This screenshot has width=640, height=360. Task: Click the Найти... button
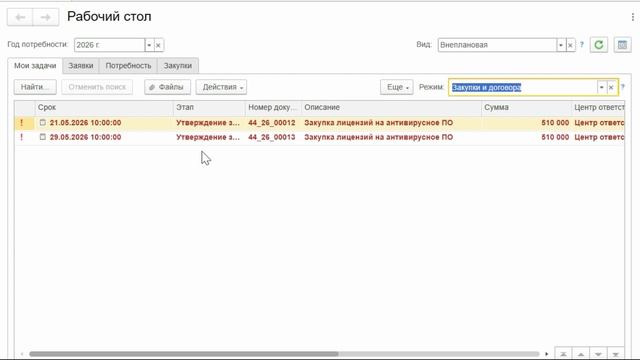click(35, 87)
